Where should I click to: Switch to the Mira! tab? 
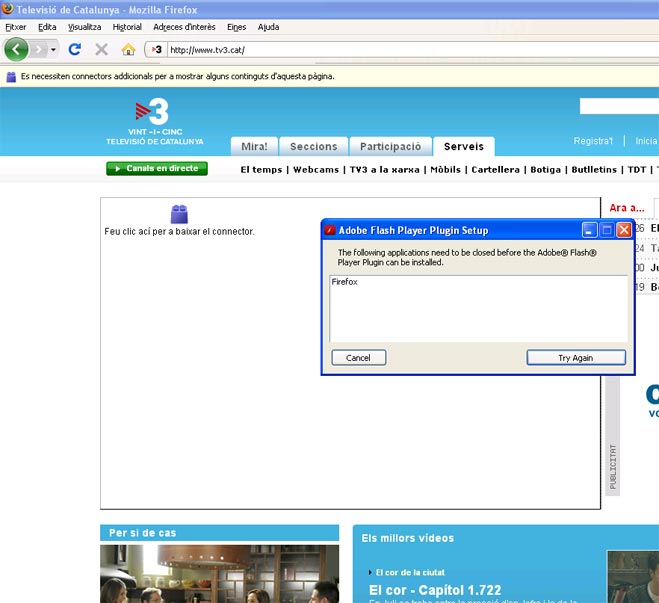[x=254, y=146]
